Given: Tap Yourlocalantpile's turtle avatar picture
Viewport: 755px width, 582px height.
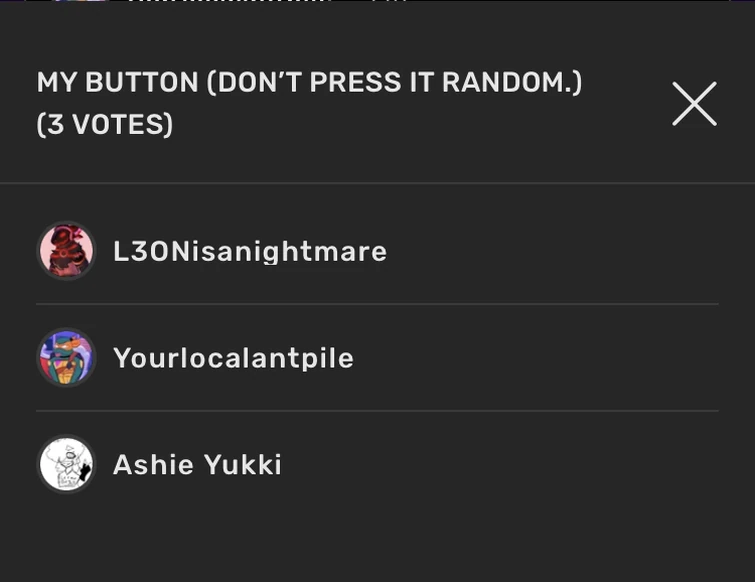Looking at the screenshot, I should (x=66, y=357).
